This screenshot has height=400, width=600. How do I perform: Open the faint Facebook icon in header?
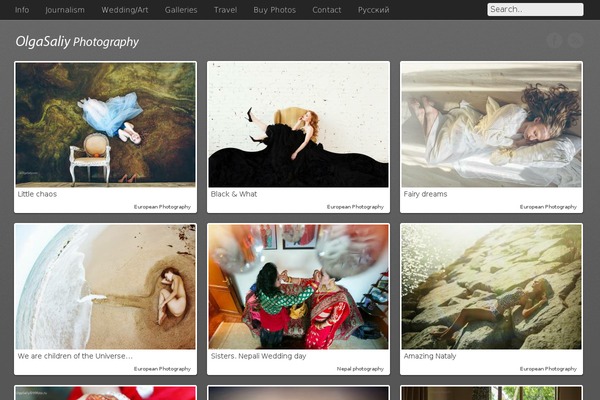[x=554, y=40]
